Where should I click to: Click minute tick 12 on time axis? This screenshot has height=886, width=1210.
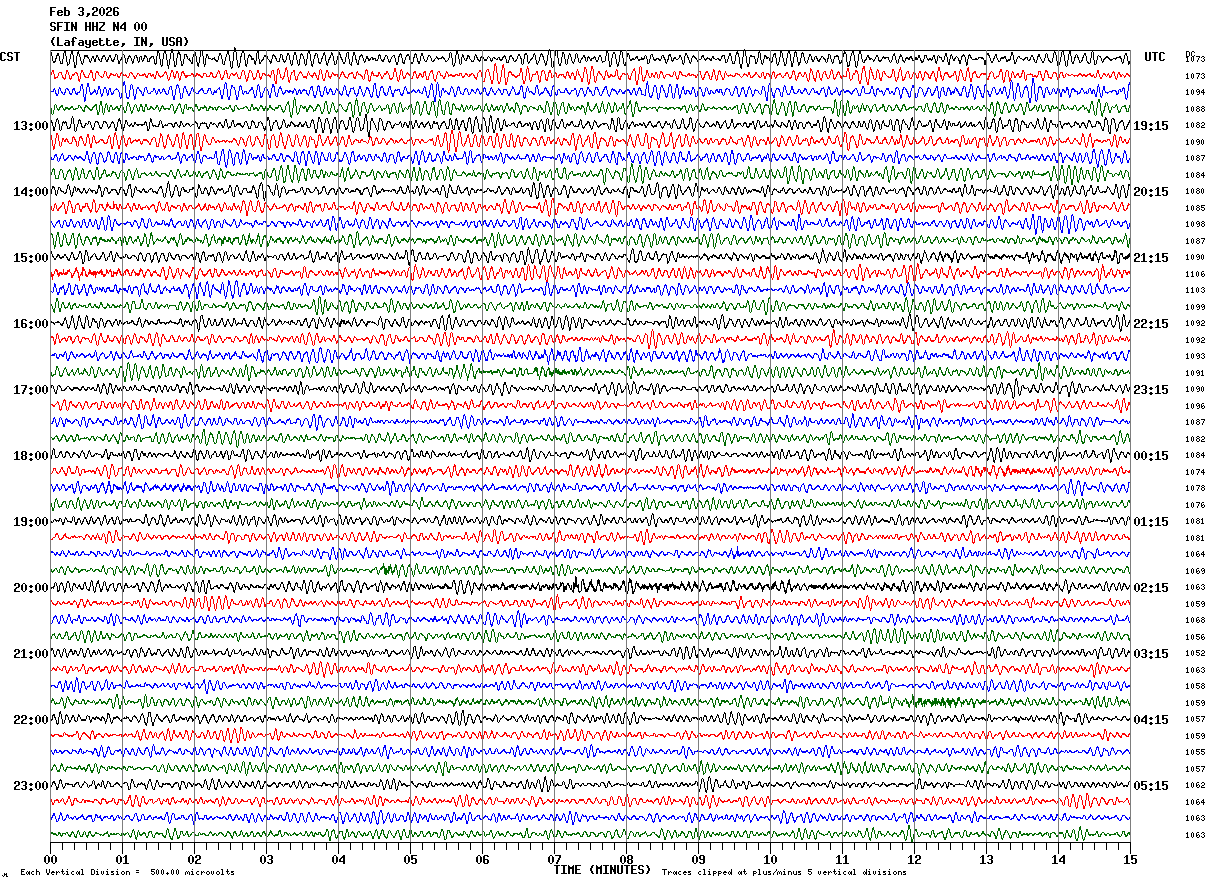tap(914, 859)
